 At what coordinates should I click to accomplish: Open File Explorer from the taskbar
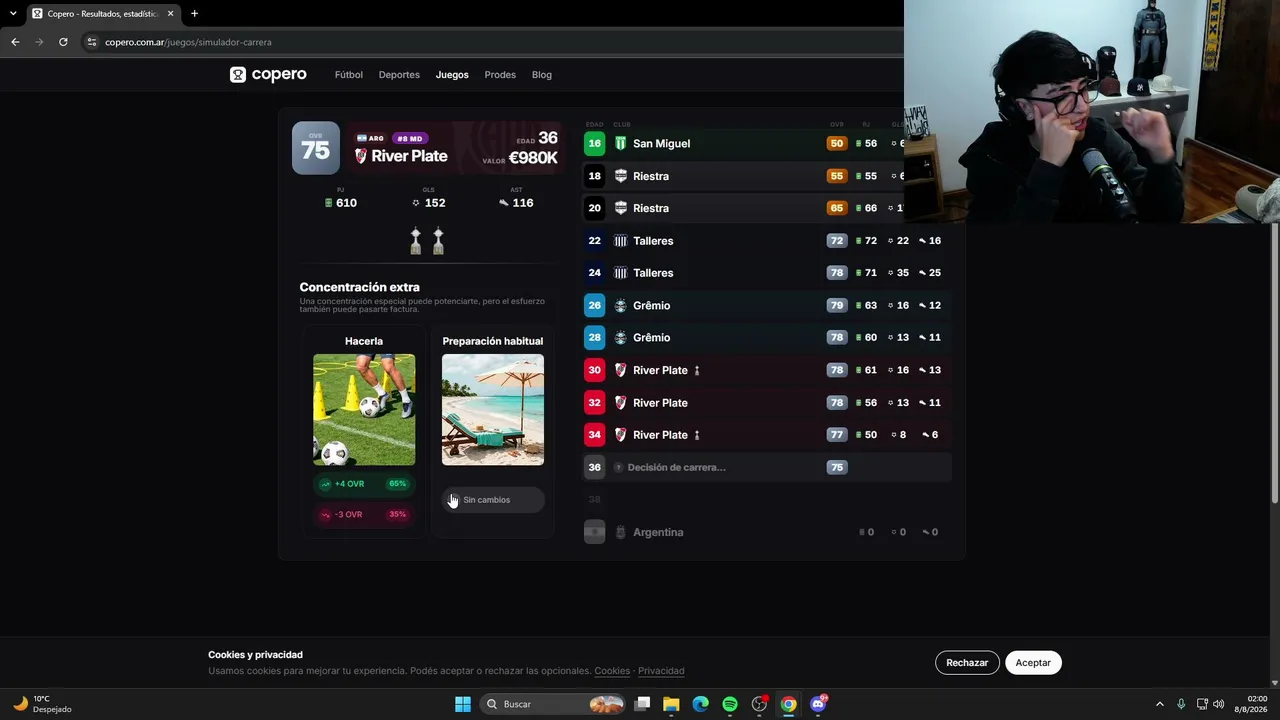pyautogui.click(x=671, y=704)
